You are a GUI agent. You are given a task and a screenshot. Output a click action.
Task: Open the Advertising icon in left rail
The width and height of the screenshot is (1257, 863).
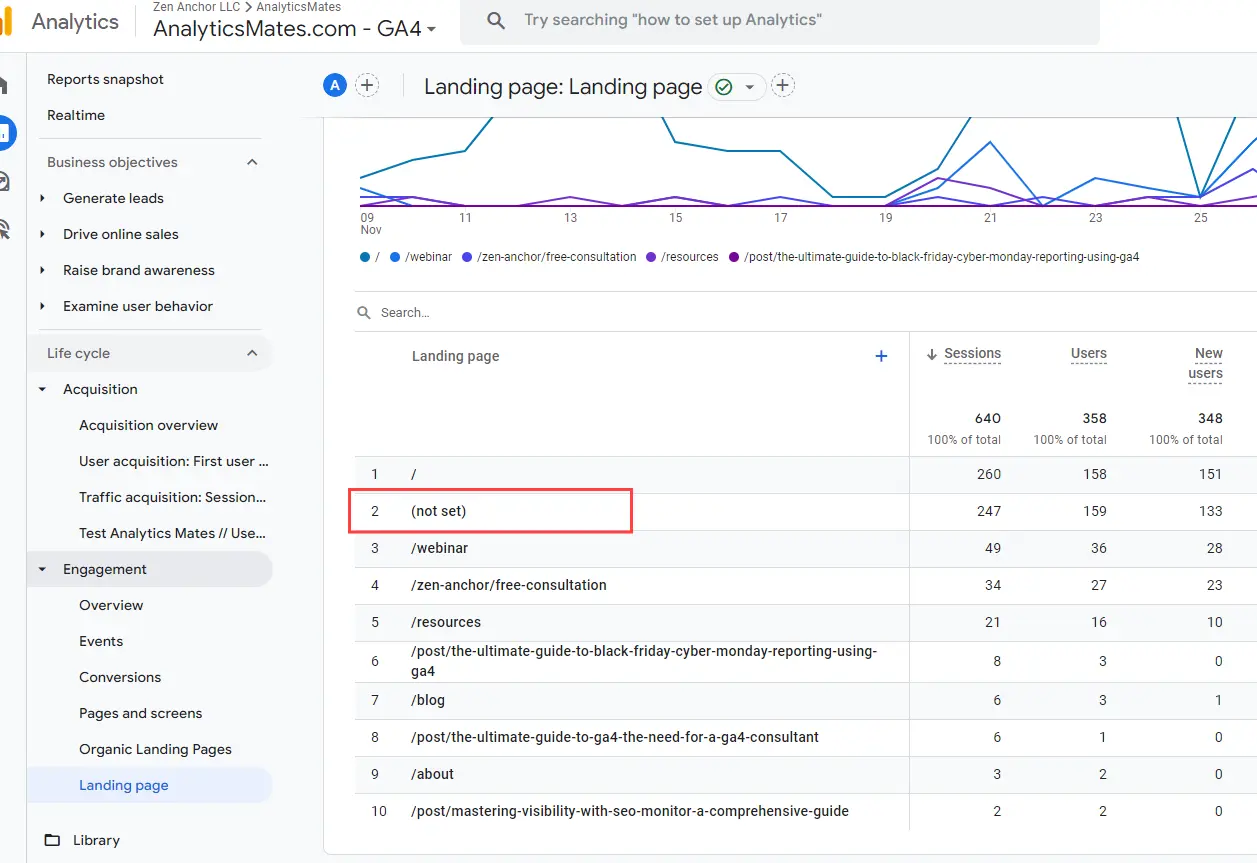point(5,229)
